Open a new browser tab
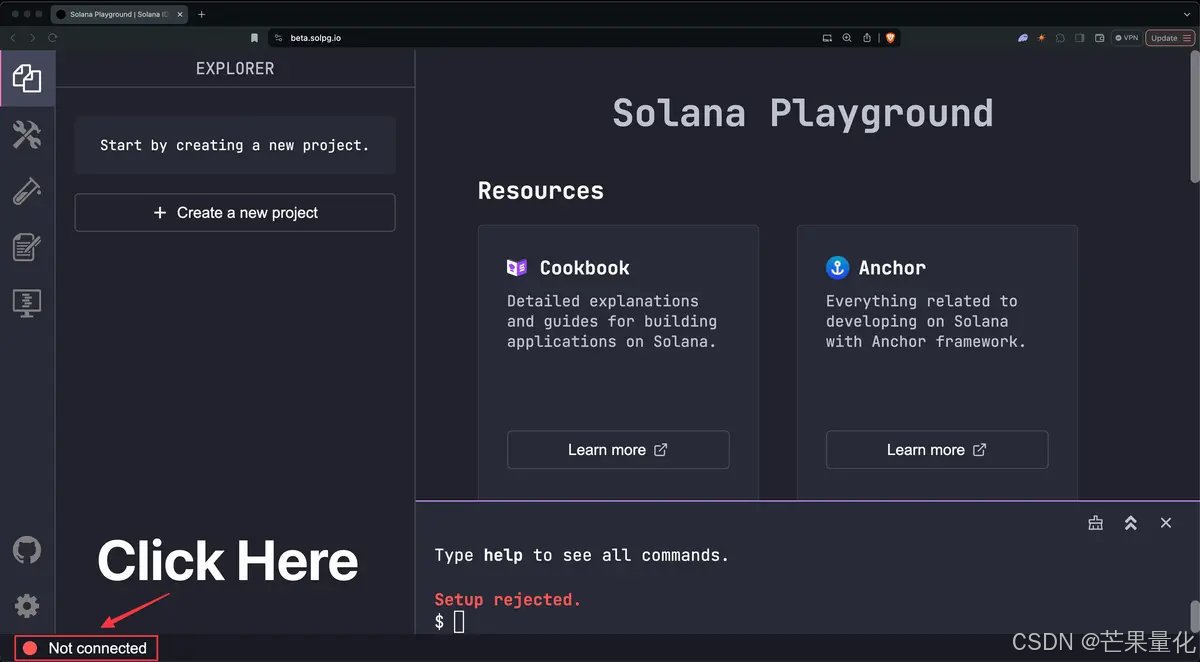The height and width of the screenshot is (662, 1200). (x=201, y=14)
